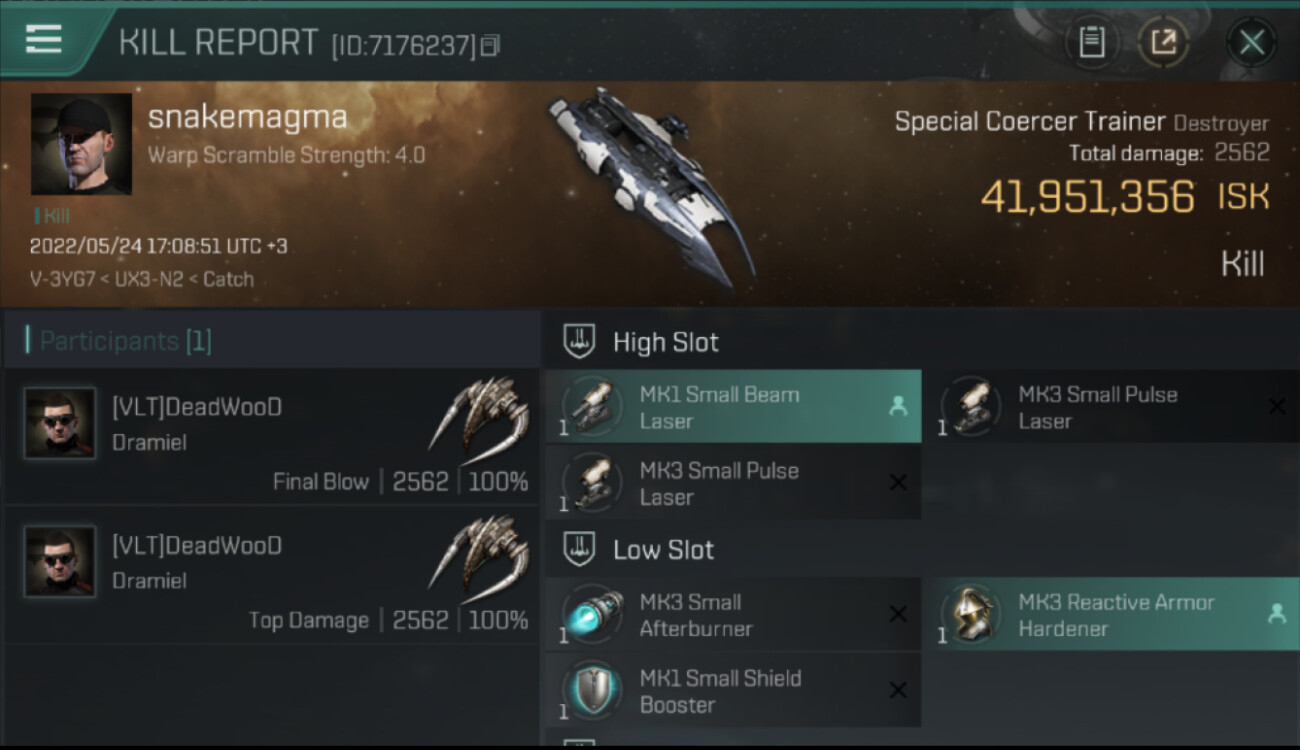
Task: Click the MK3 Small Afterburner icon
Action: pyautogui.click(x=592, y=615)
